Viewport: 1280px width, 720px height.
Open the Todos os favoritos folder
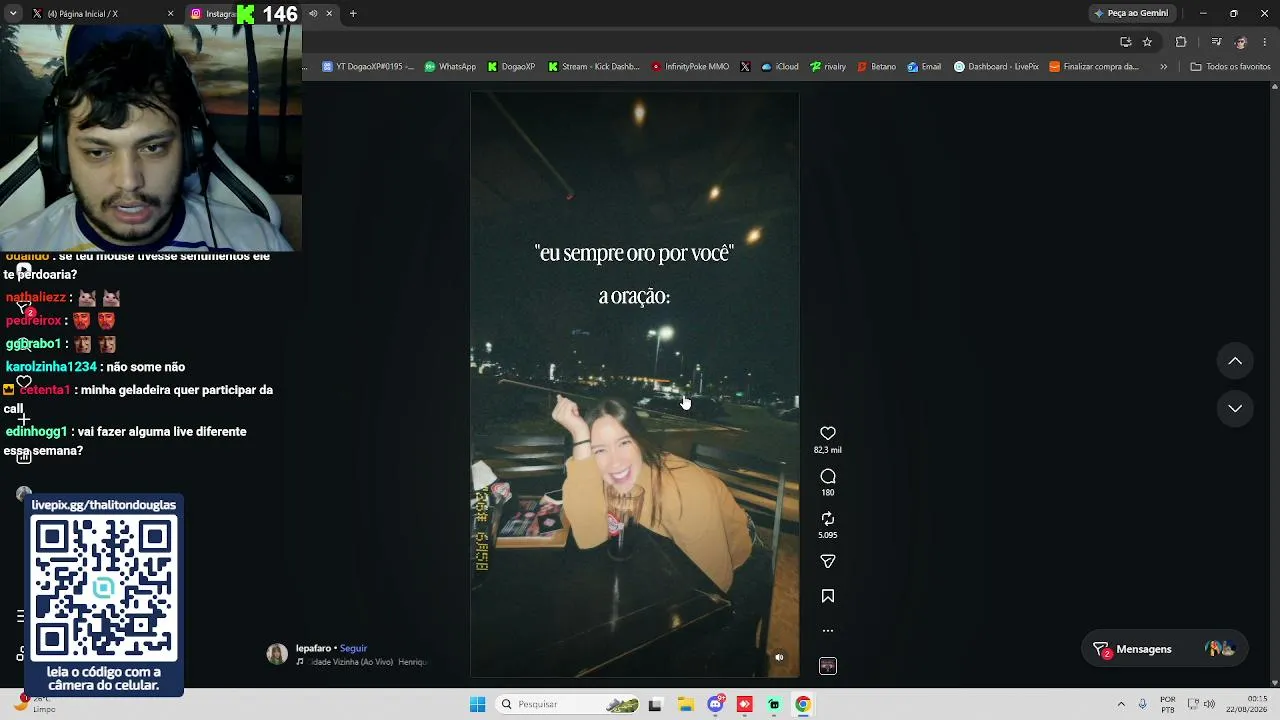pos(1230,67)
